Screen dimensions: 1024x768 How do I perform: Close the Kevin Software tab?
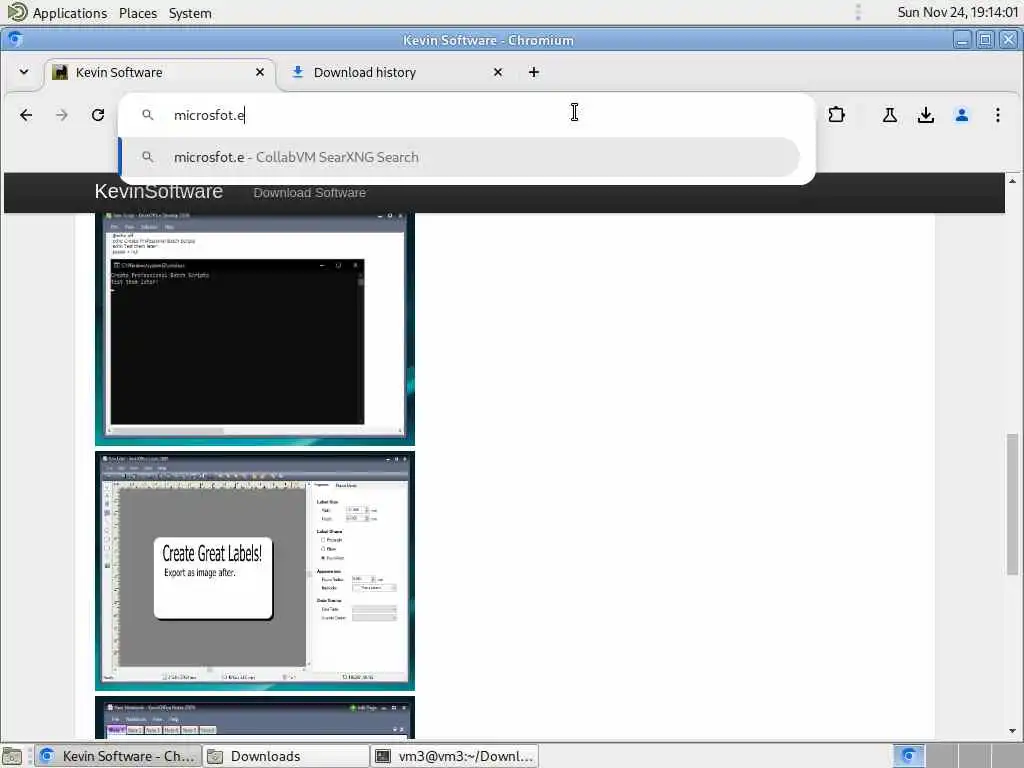point(260,72)
